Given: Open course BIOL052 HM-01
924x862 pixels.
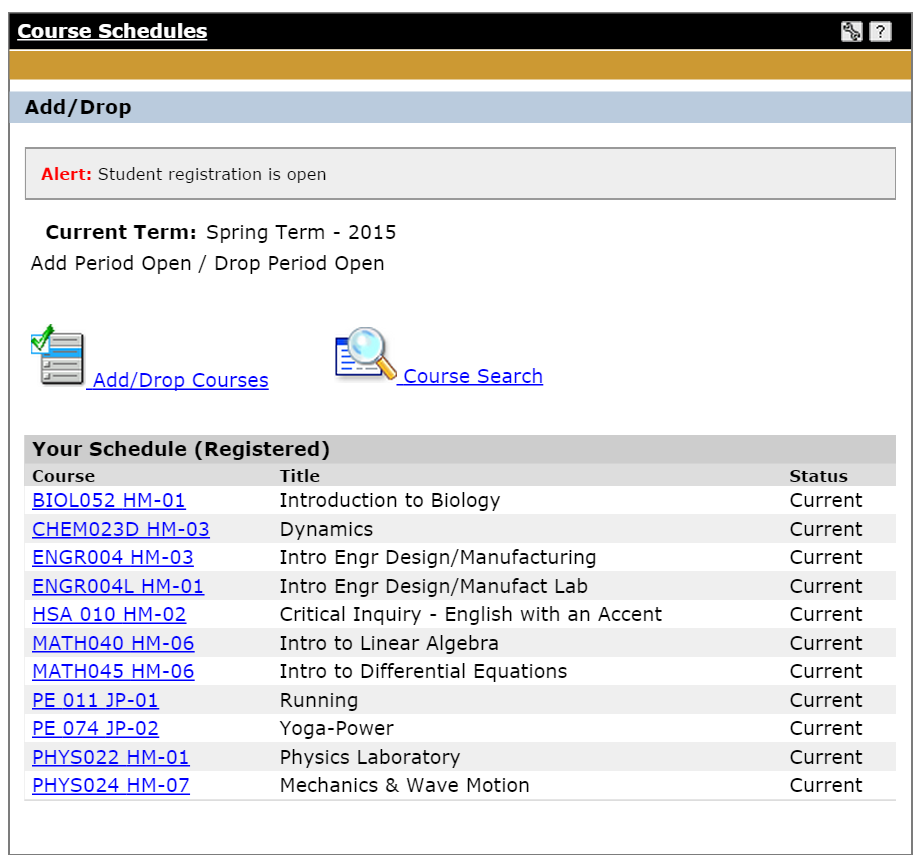Looking at the screenshot, I should click(108, 500).
